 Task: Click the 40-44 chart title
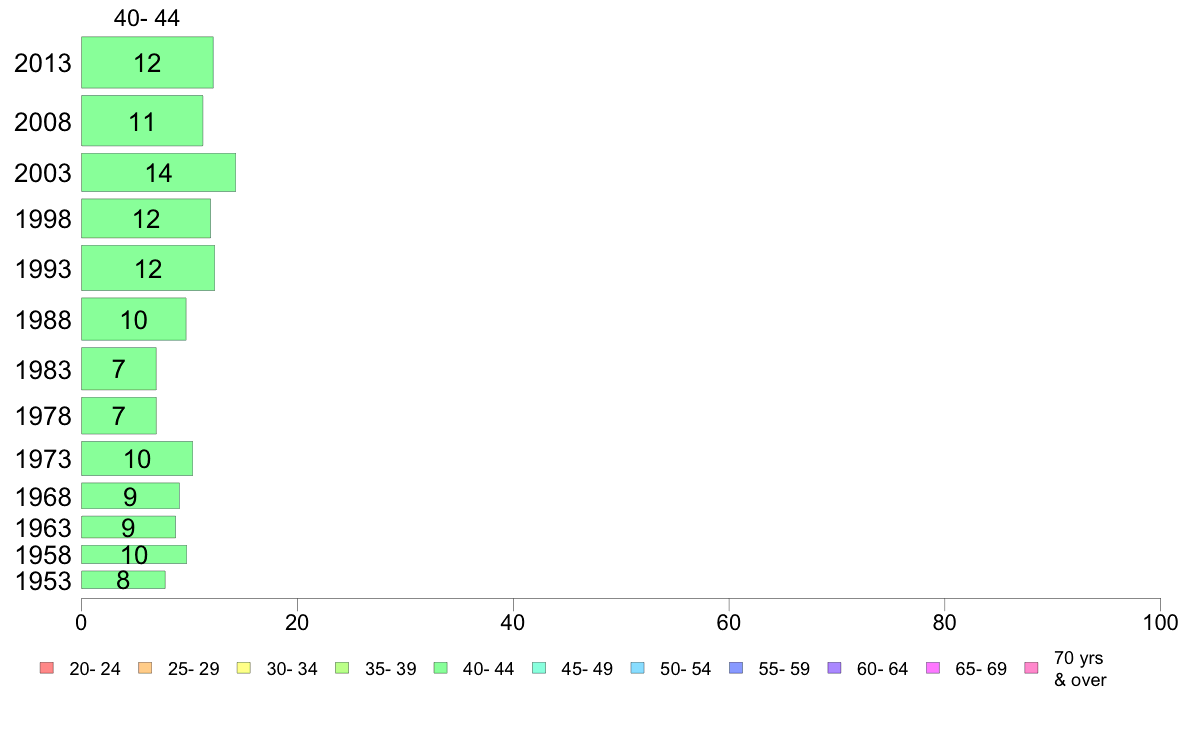[x=147, y=17]
